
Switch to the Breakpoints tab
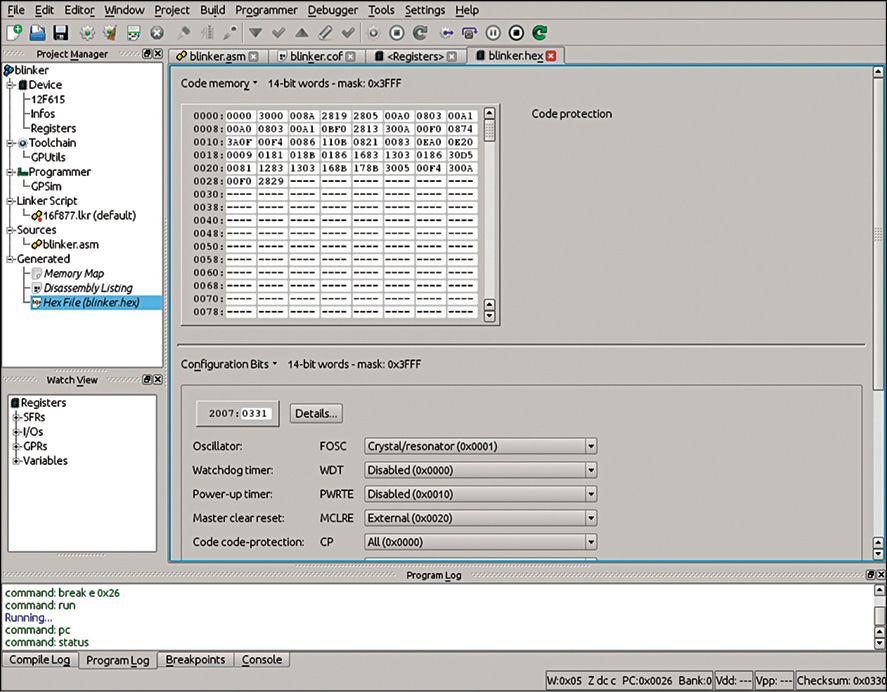(196, 660)
